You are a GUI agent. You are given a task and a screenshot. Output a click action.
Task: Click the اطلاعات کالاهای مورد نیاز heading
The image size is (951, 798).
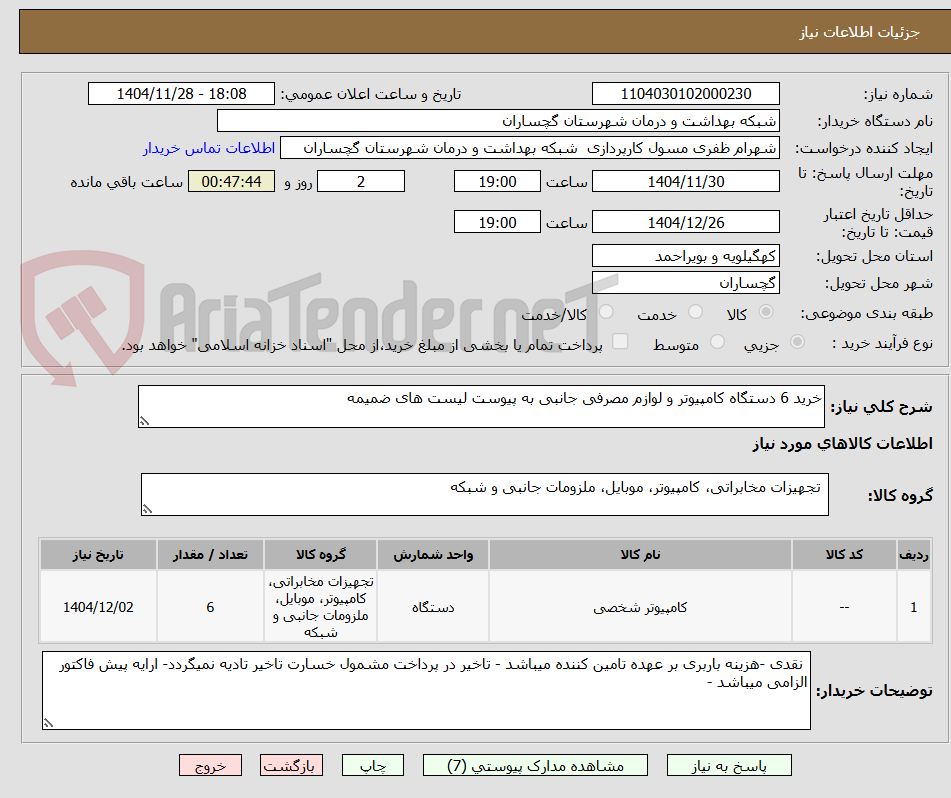(842, 444)
